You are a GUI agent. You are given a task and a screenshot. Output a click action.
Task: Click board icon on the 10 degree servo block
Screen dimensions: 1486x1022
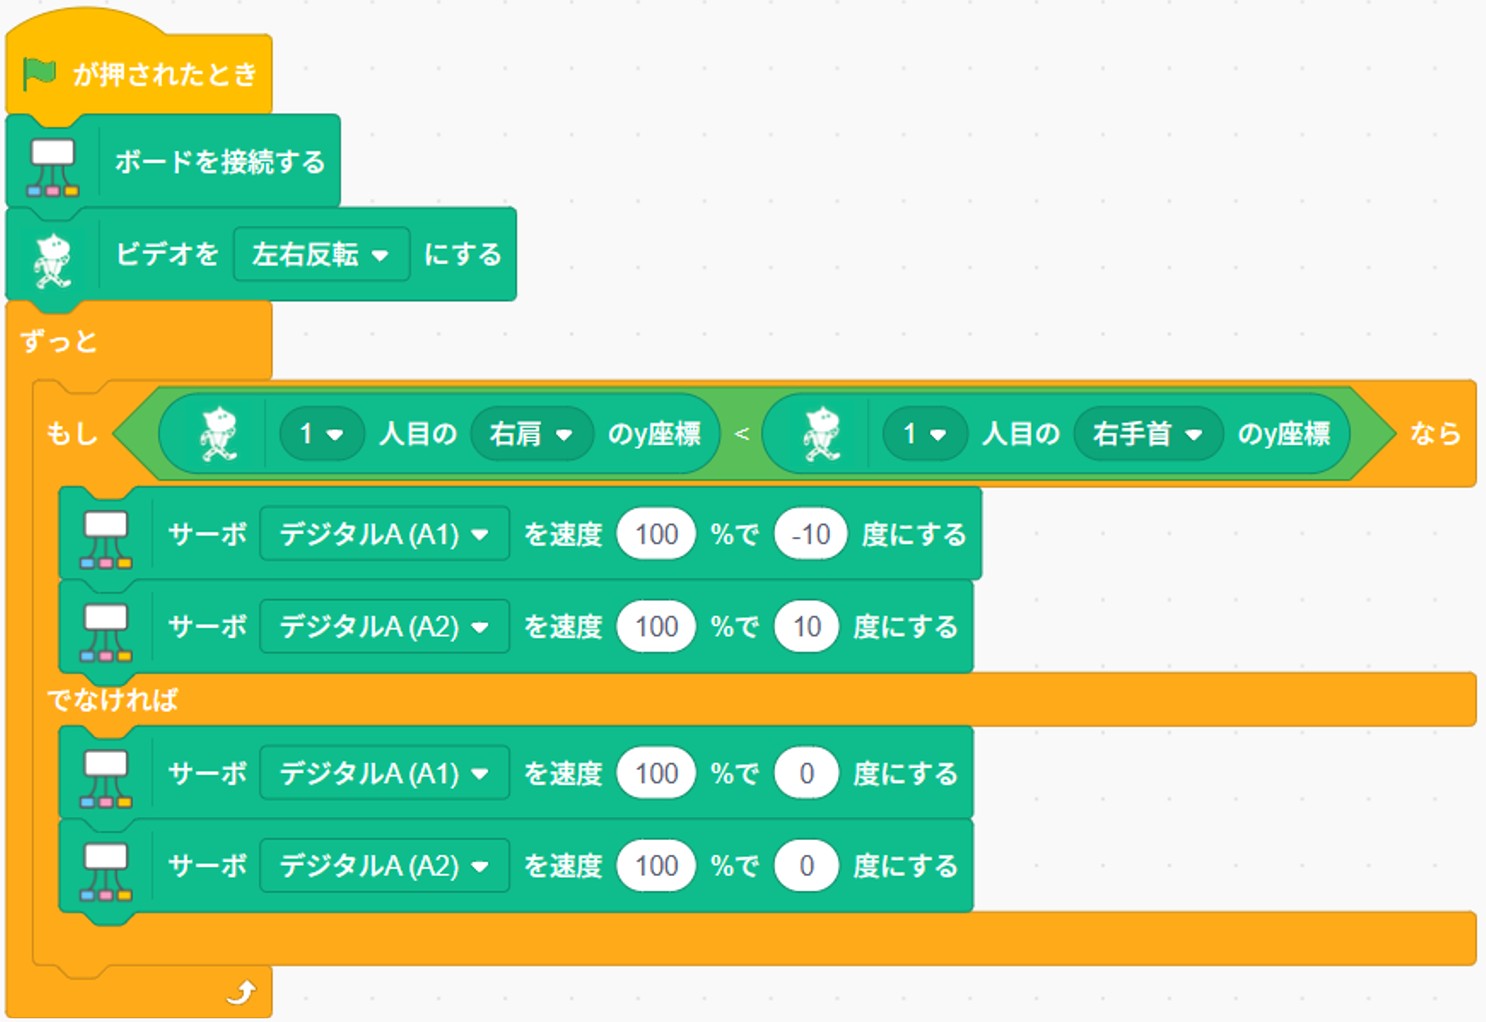106,630
